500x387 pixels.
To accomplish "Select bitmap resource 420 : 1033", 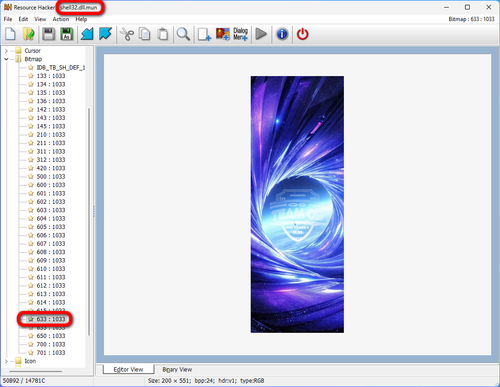I will tap(51, 168).
